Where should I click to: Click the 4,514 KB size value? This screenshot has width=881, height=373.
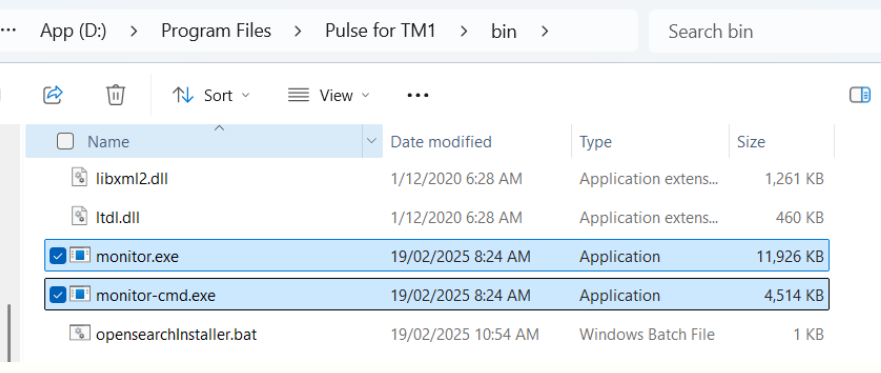tap(794, 295)
